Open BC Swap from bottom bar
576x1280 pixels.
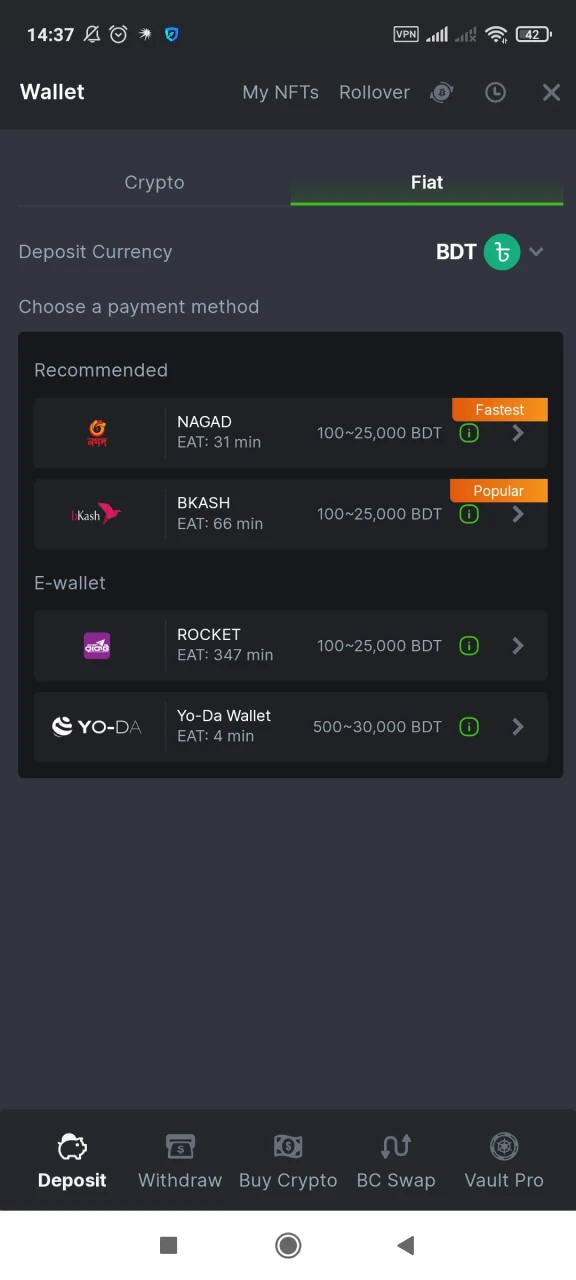(x=396, y=1162)
